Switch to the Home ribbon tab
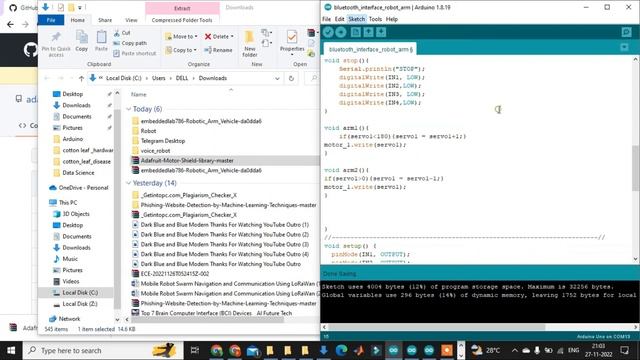The image size is (640, 360). (78, 20)
